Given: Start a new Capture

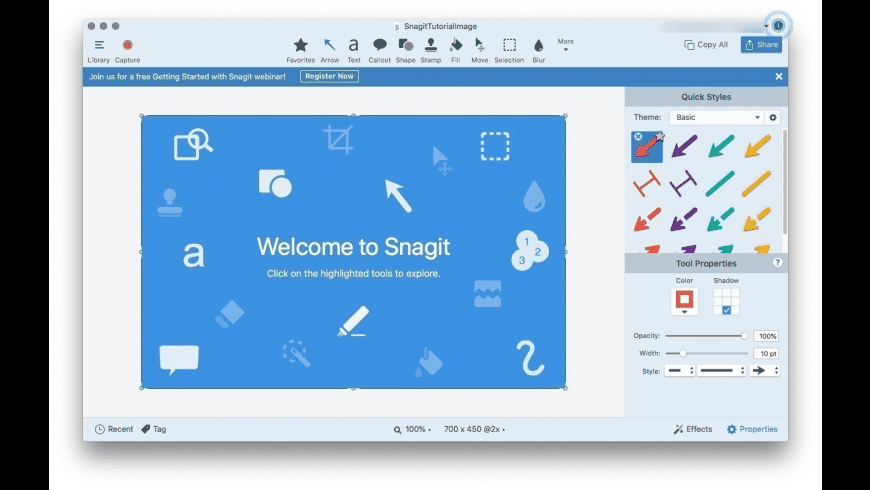Looking at the screenshot, I should click(x=127, y=50).
